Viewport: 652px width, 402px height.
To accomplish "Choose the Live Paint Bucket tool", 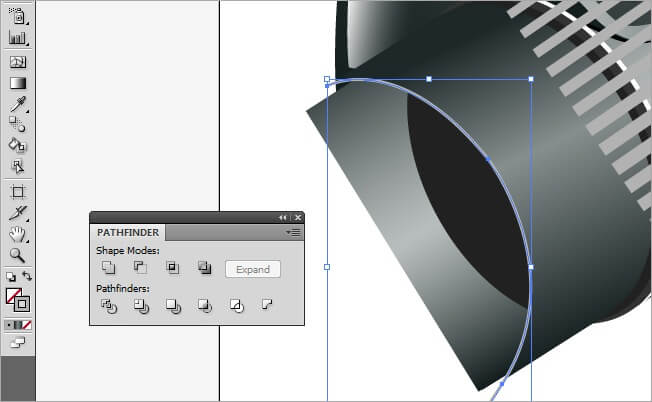I will (17, 146).
